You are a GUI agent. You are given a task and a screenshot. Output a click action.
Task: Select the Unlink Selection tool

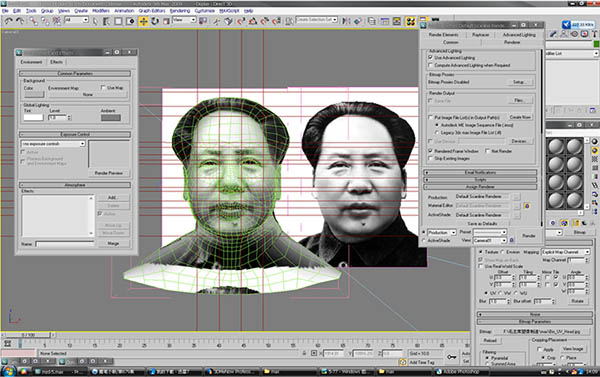click(45, 21)
